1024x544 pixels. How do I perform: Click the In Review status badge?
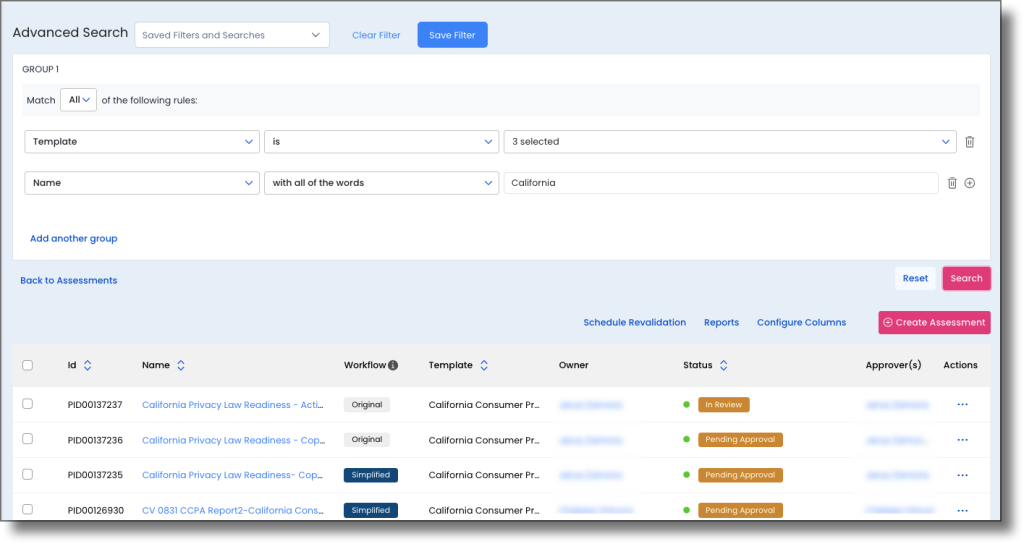(724, 405)
